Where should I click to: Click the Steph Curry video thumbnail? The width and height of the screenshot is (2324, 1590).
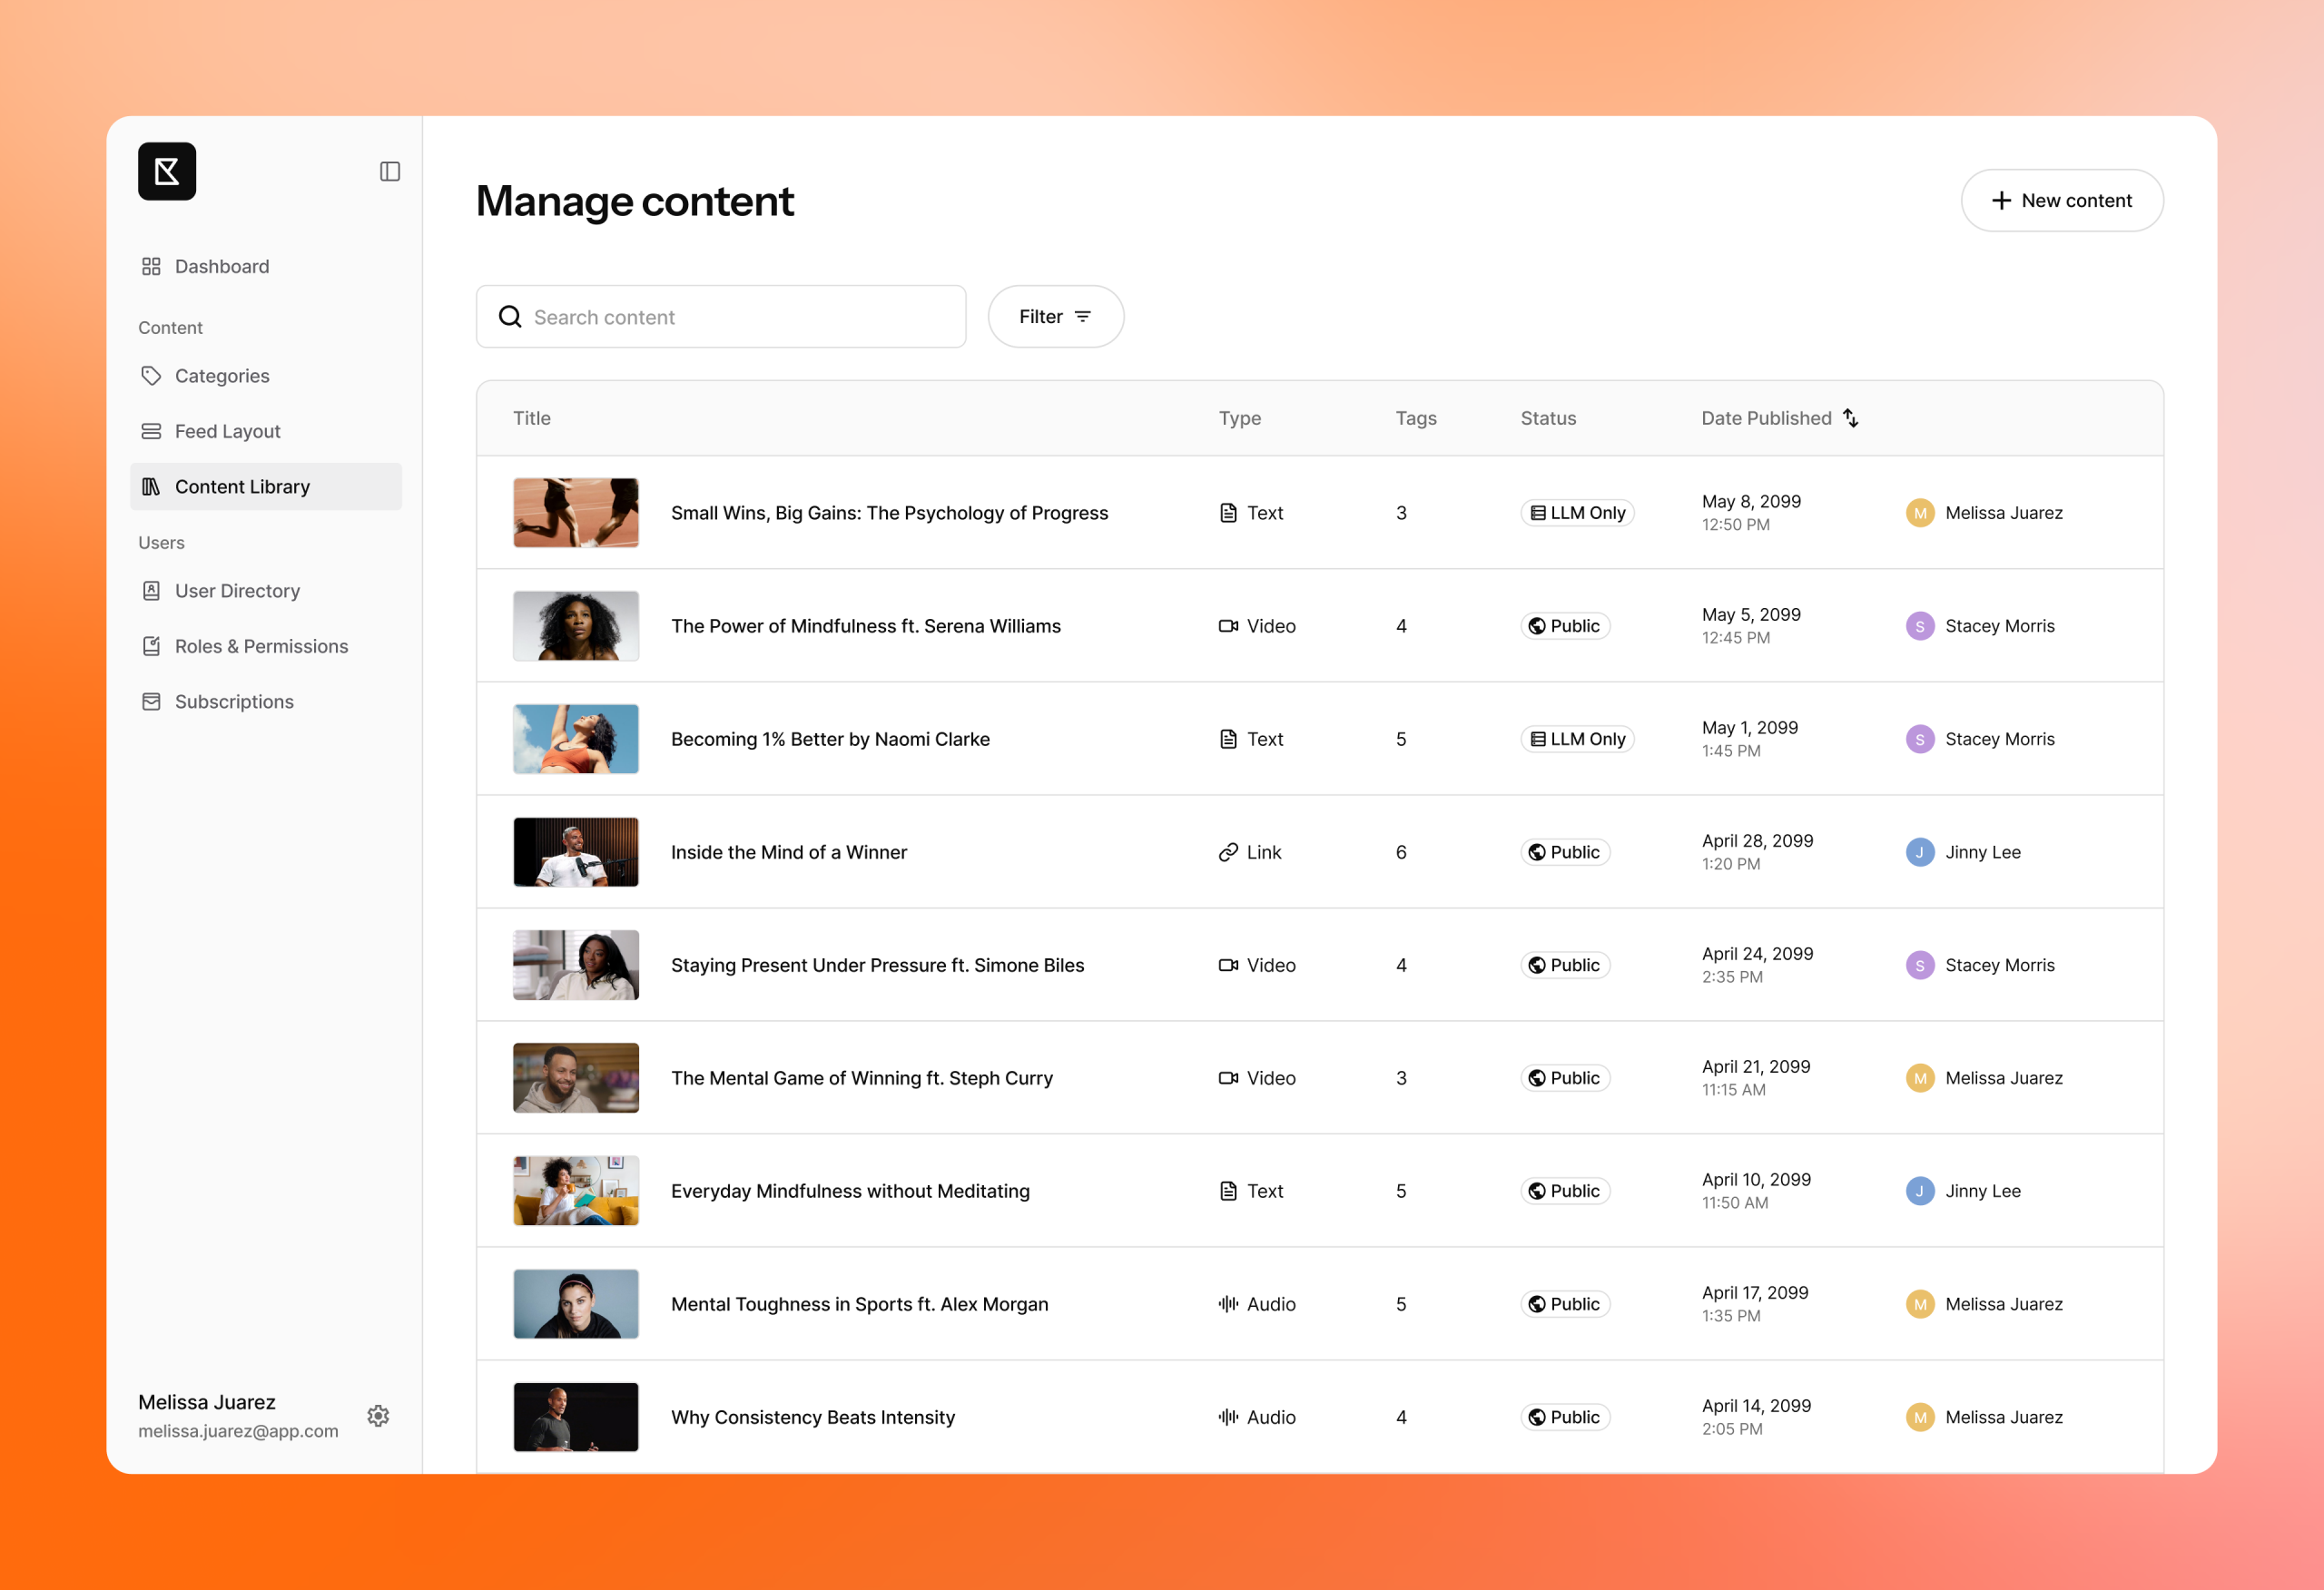576,1078
